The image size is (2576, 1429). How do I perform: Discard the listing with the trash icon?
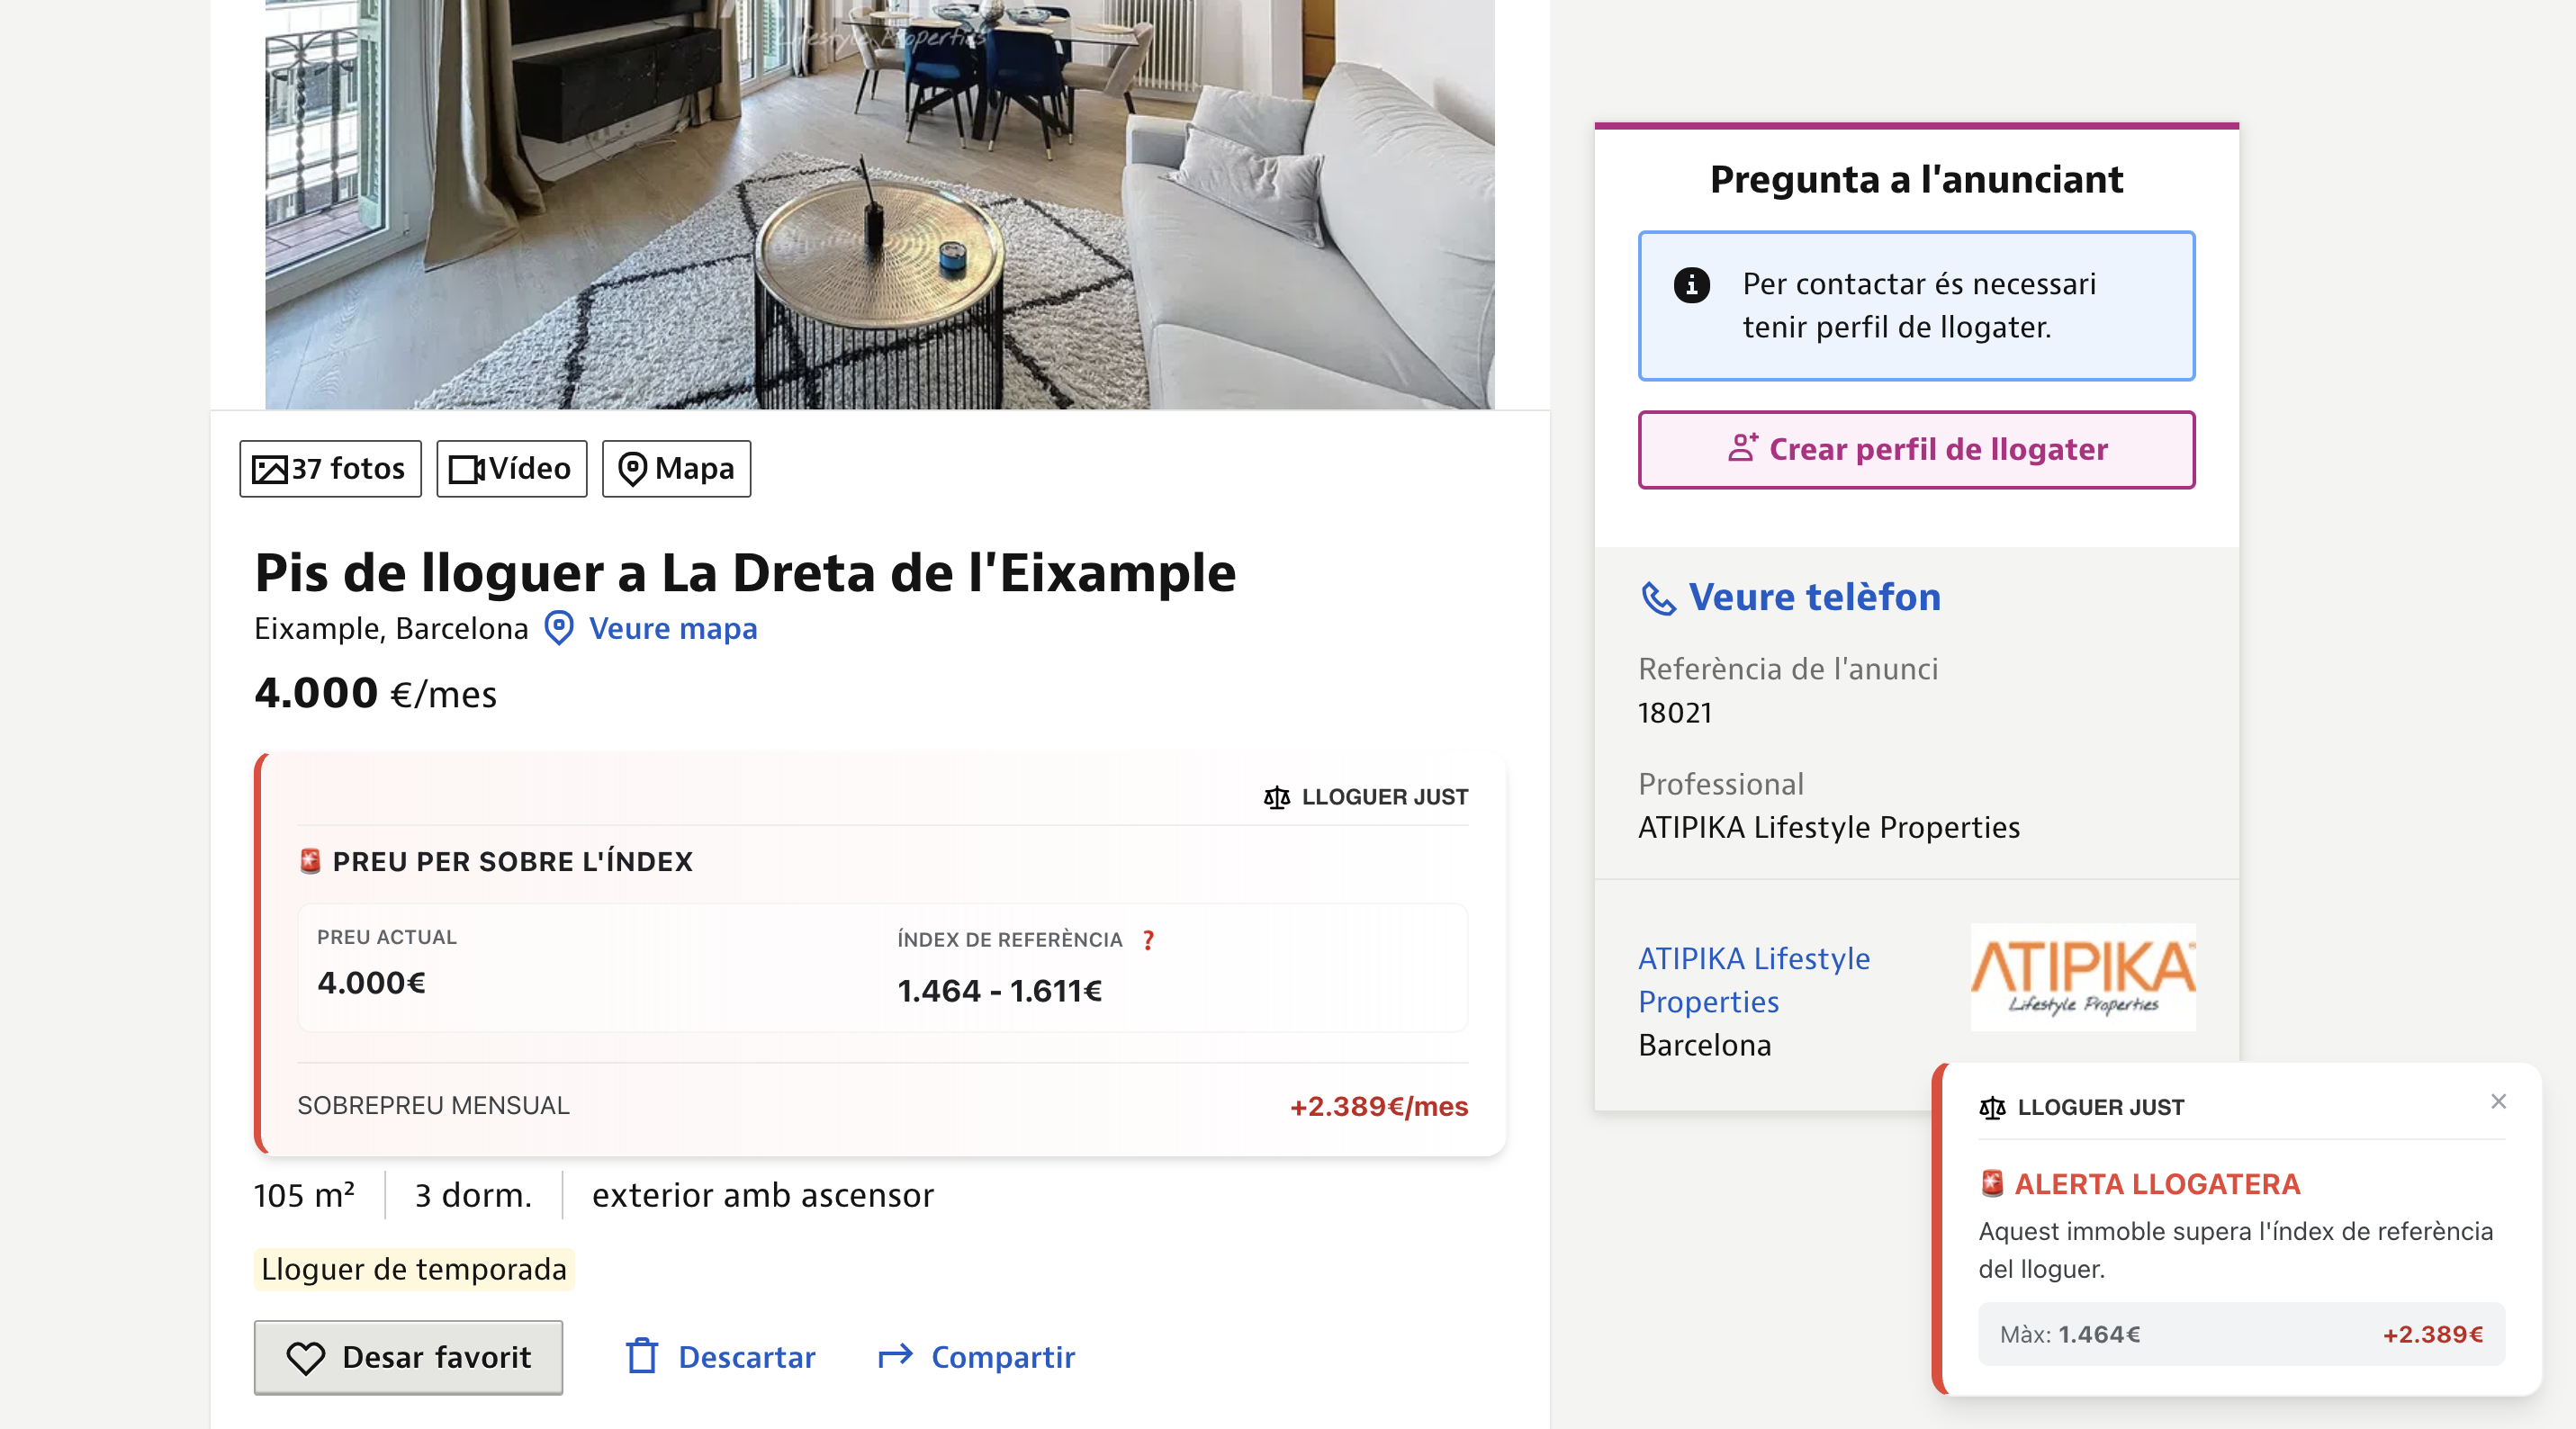click(x=641, y=1357)
